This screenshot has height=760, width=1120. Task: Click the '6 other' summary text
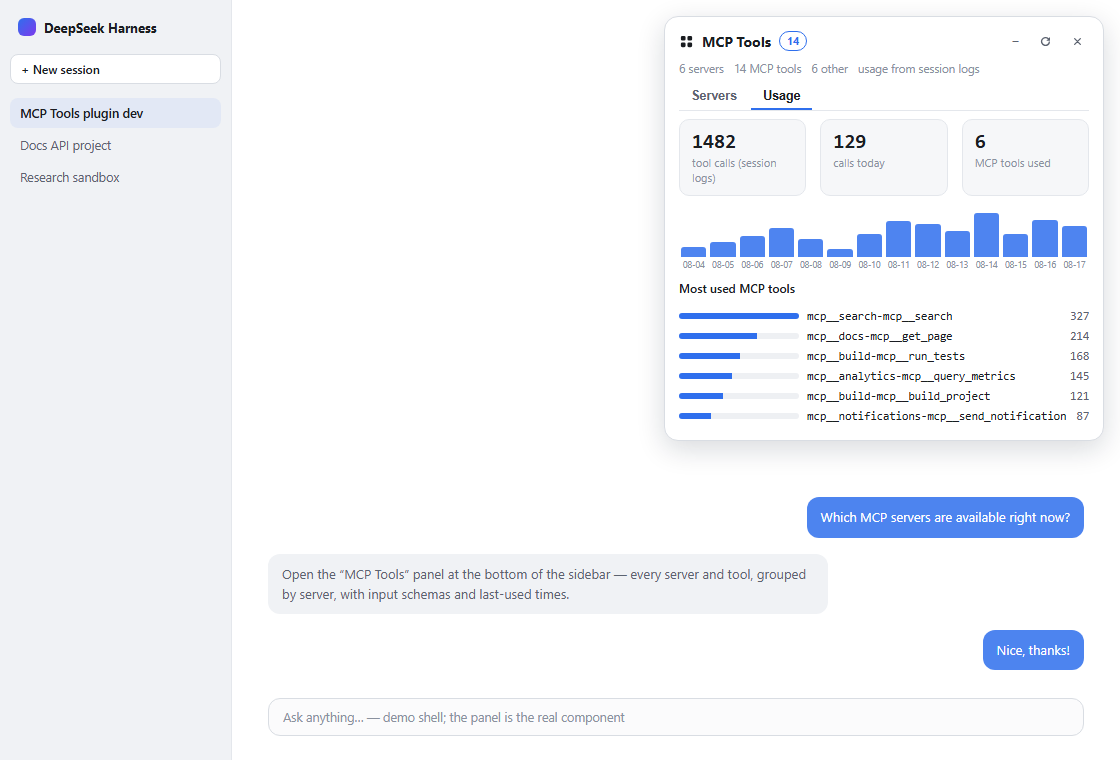(x=830, y=69)
